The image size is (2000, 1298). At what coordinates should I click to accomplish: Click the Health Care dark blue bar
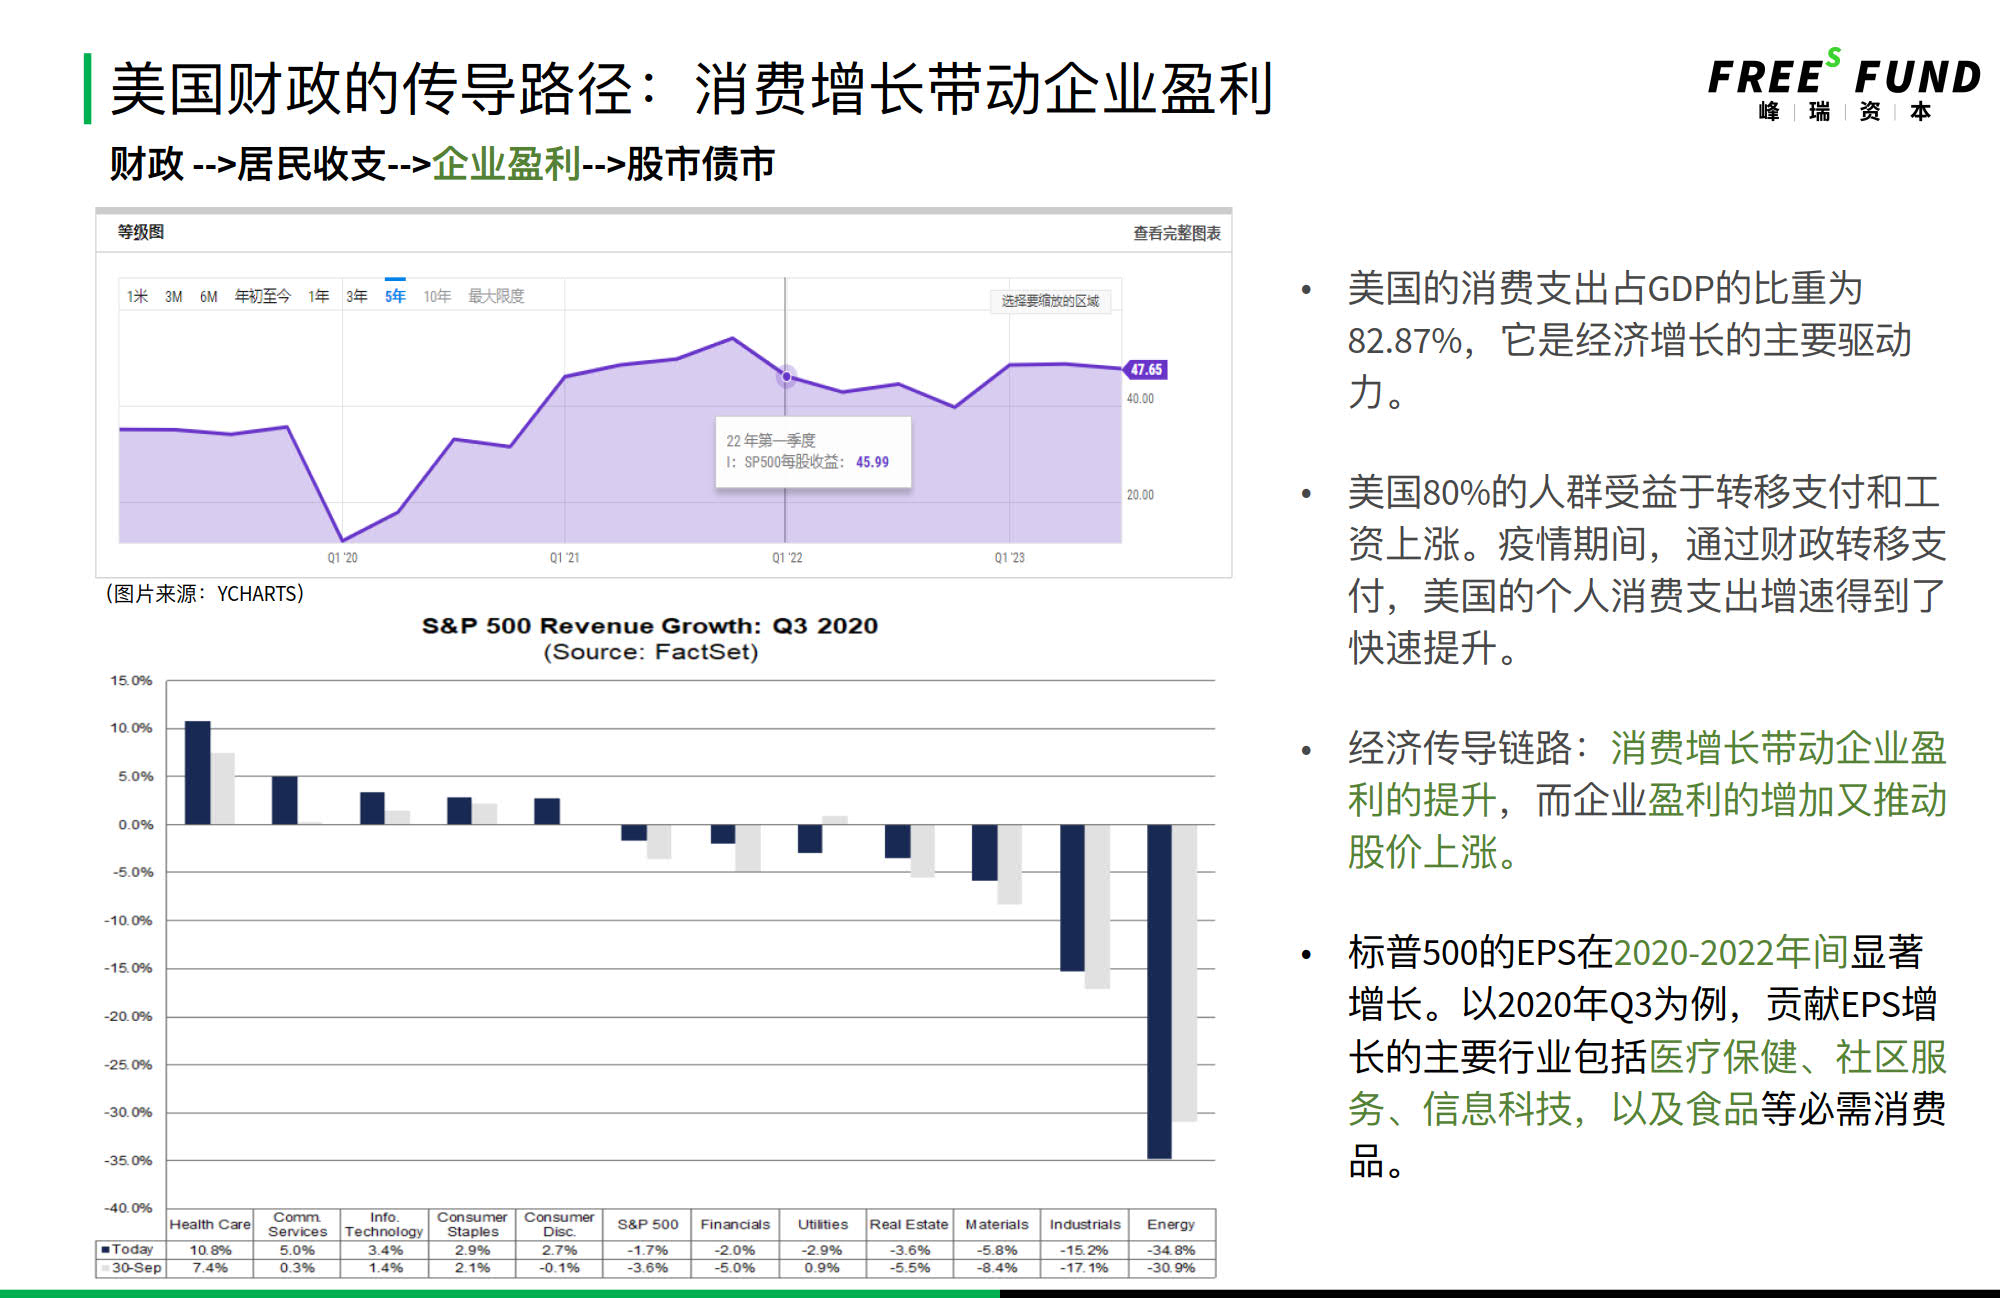[x=198, y=772]
